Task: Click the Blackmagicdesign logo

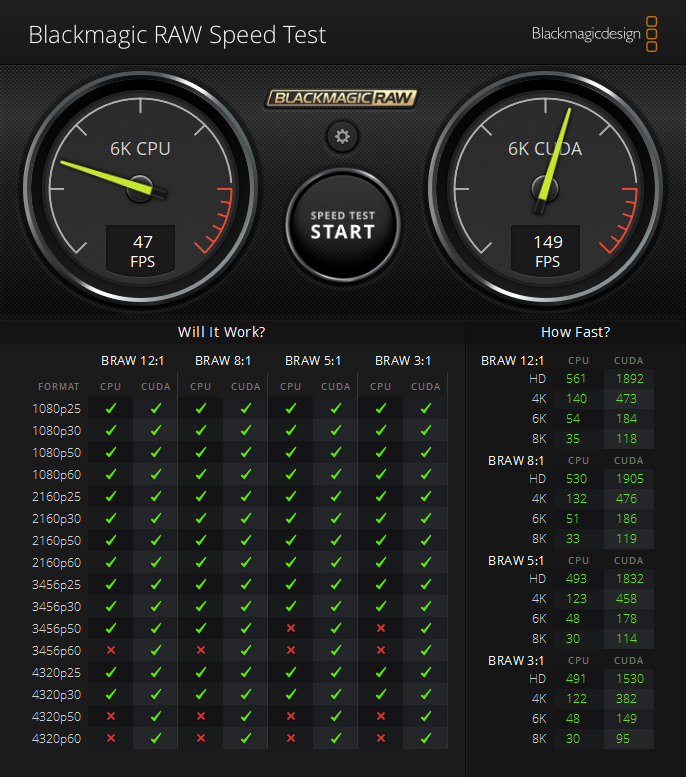Action: (594, 34)
